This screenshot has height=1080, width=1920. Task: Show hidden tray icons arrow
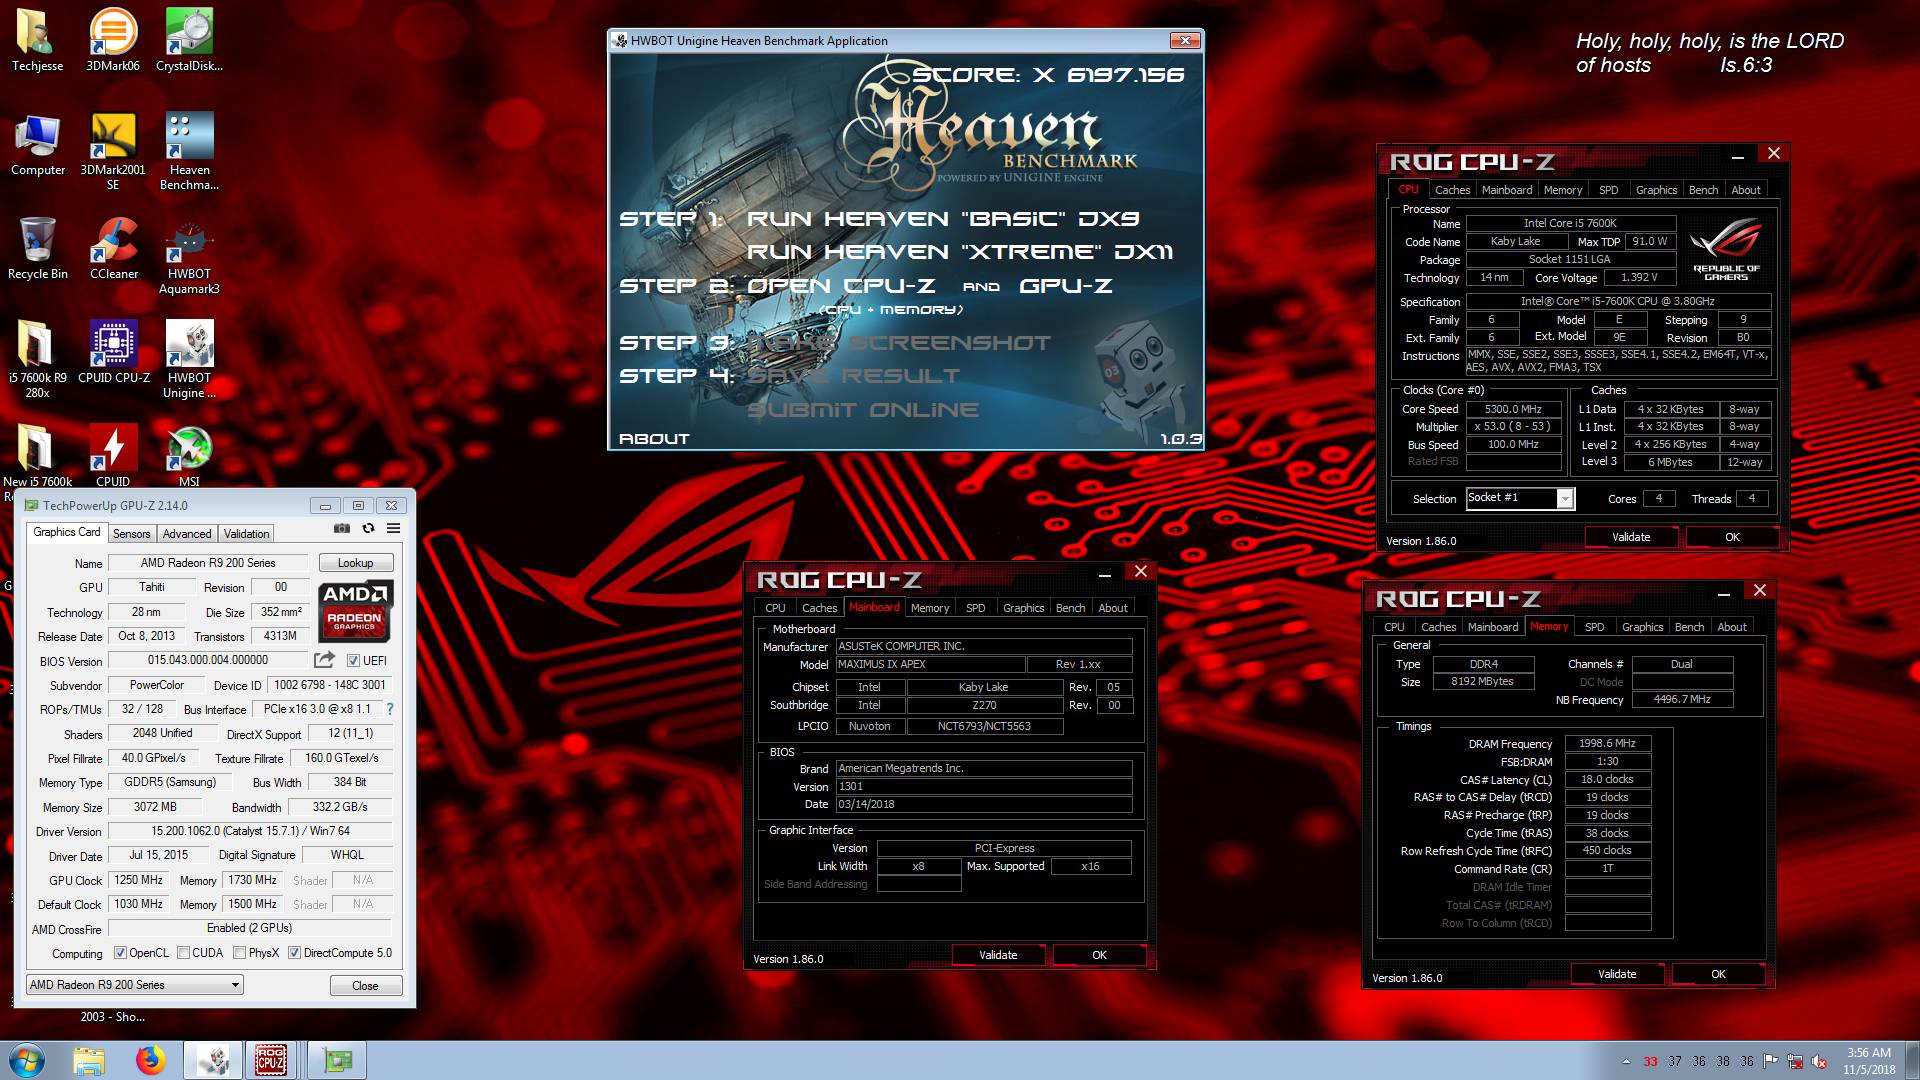[1626, 1062]
